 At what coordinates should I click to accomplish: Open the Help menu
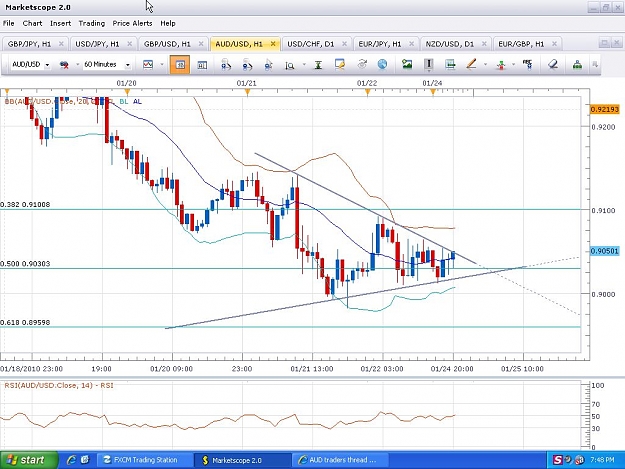[168, 24]
